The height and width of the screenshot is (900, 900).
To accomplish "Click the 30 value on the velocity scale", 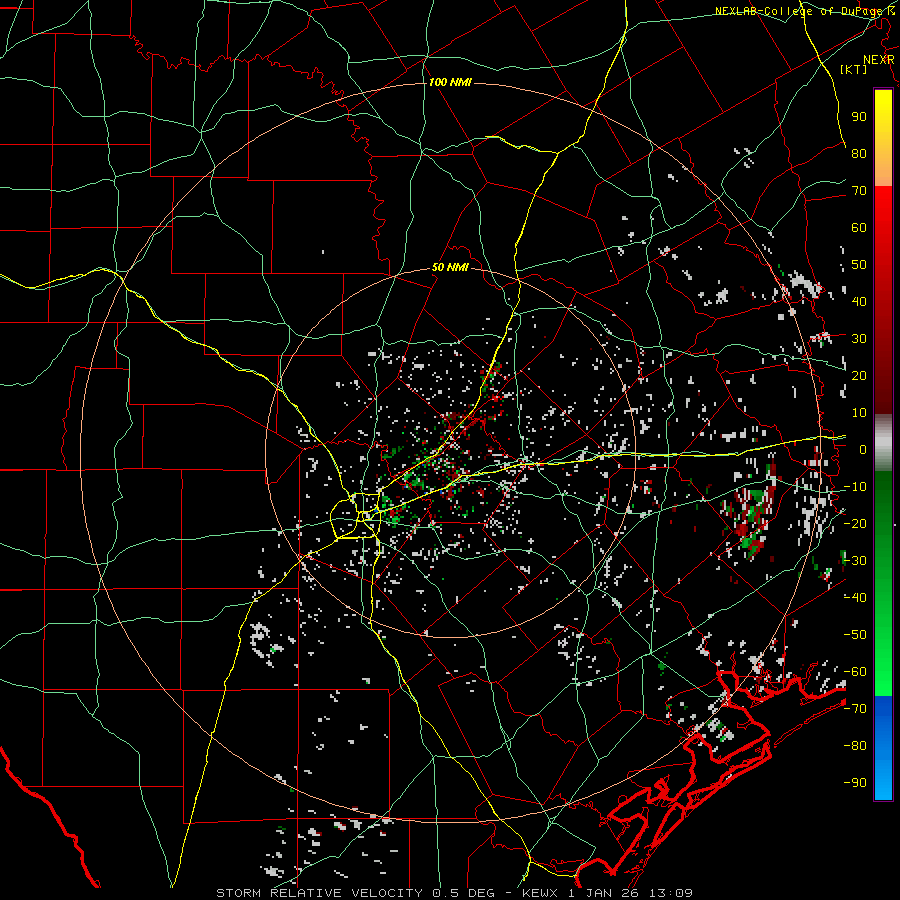I will 859,339.
